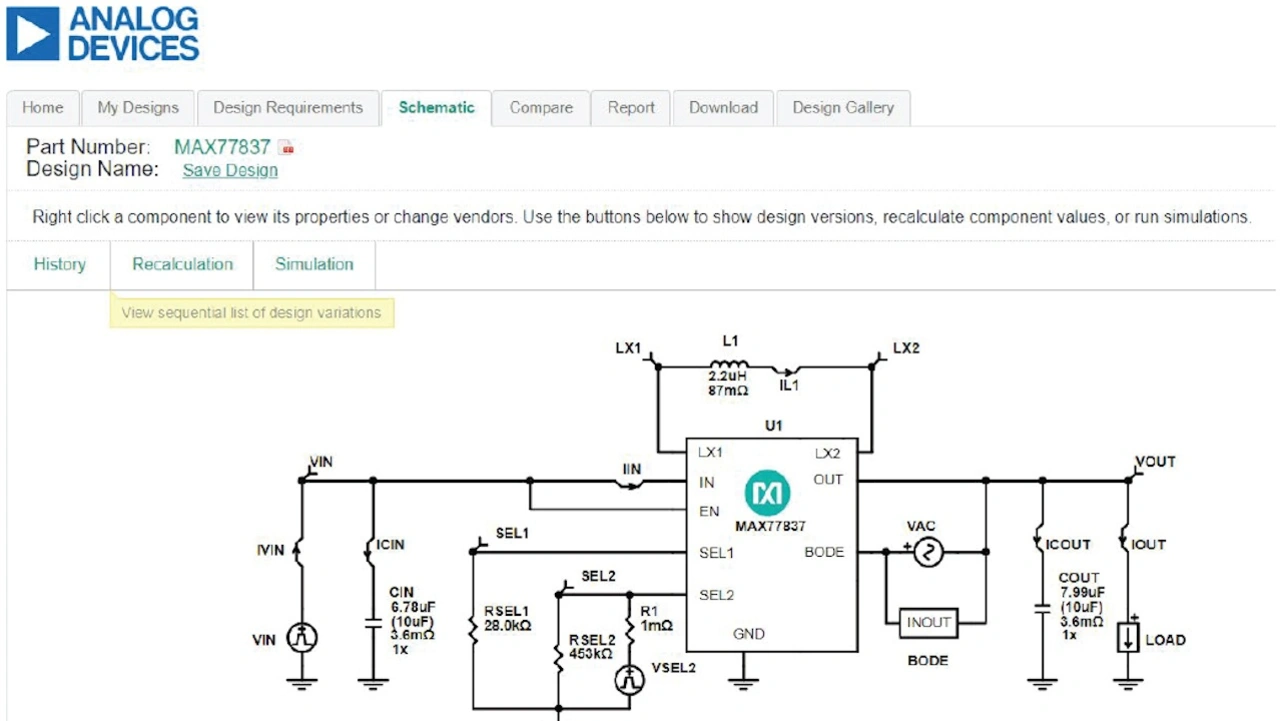
Task: Click the VIN voltage source symbol
Action: pos(302,638)
